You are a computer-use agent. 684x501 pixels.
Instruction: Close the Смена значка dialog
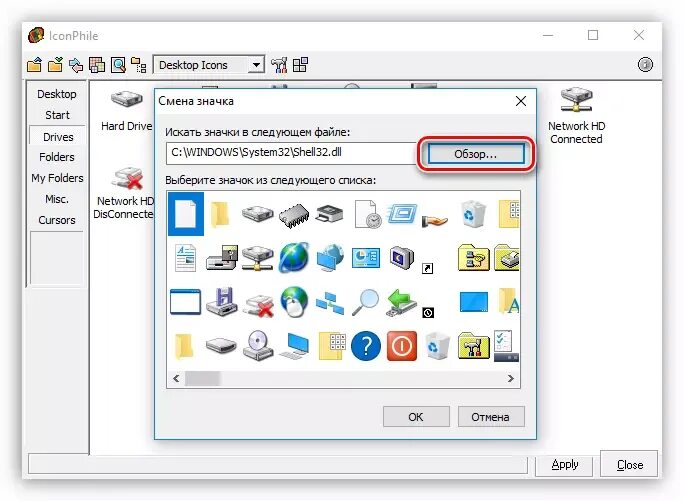tap(520, 101)
